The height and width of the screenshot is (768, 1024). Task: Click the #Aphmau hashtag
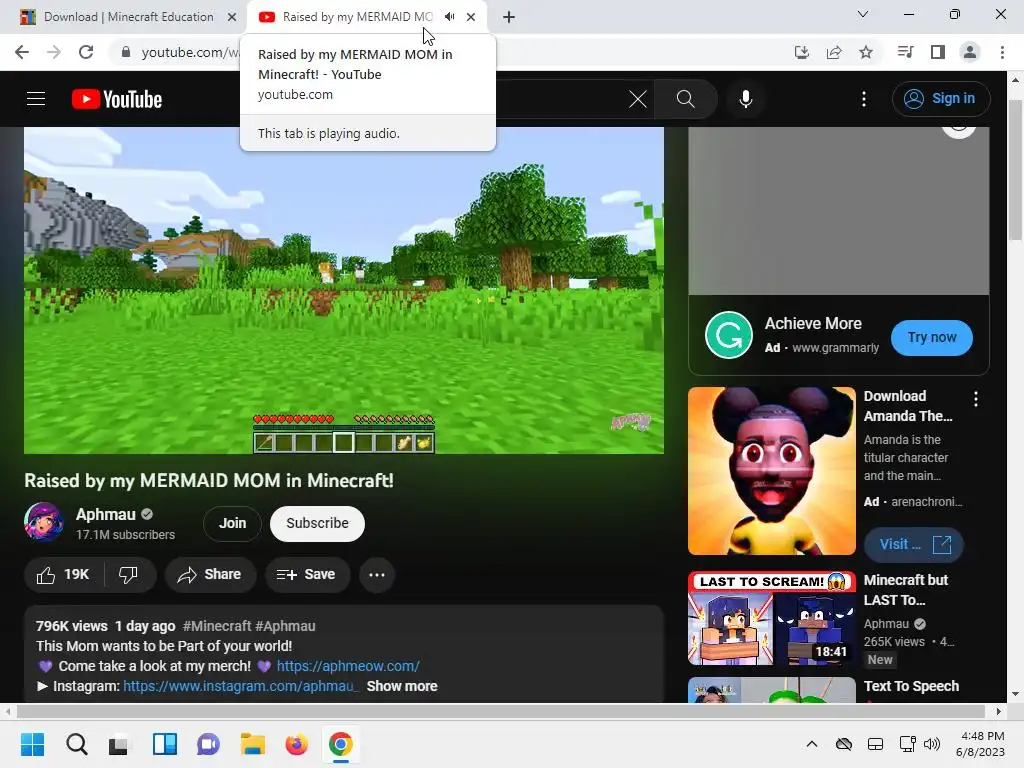[x=285, y=626]
